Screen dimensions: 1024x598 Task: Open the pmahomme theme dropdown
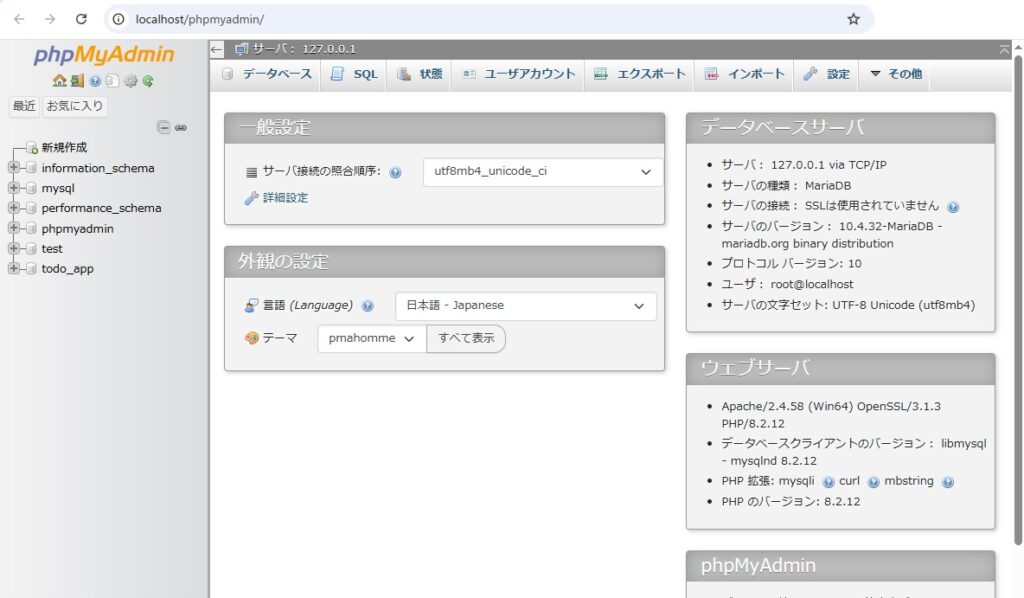tap(372, 338)
